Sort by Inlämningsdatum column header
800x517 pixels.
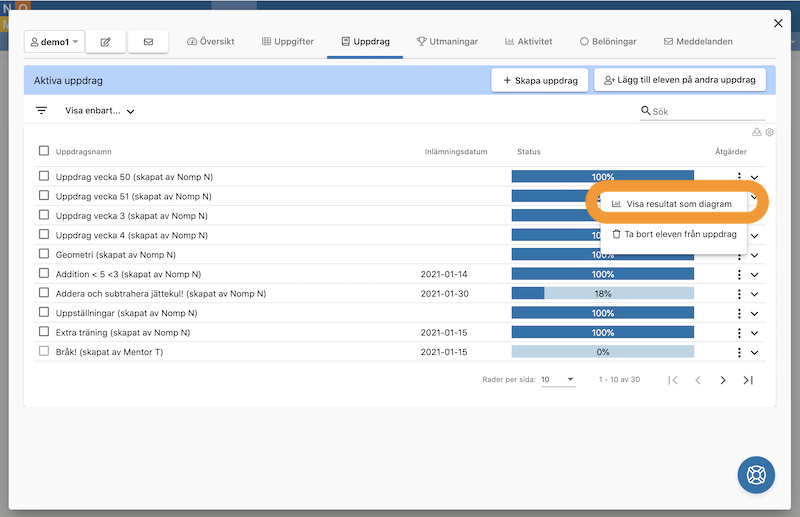coord(456,152)
